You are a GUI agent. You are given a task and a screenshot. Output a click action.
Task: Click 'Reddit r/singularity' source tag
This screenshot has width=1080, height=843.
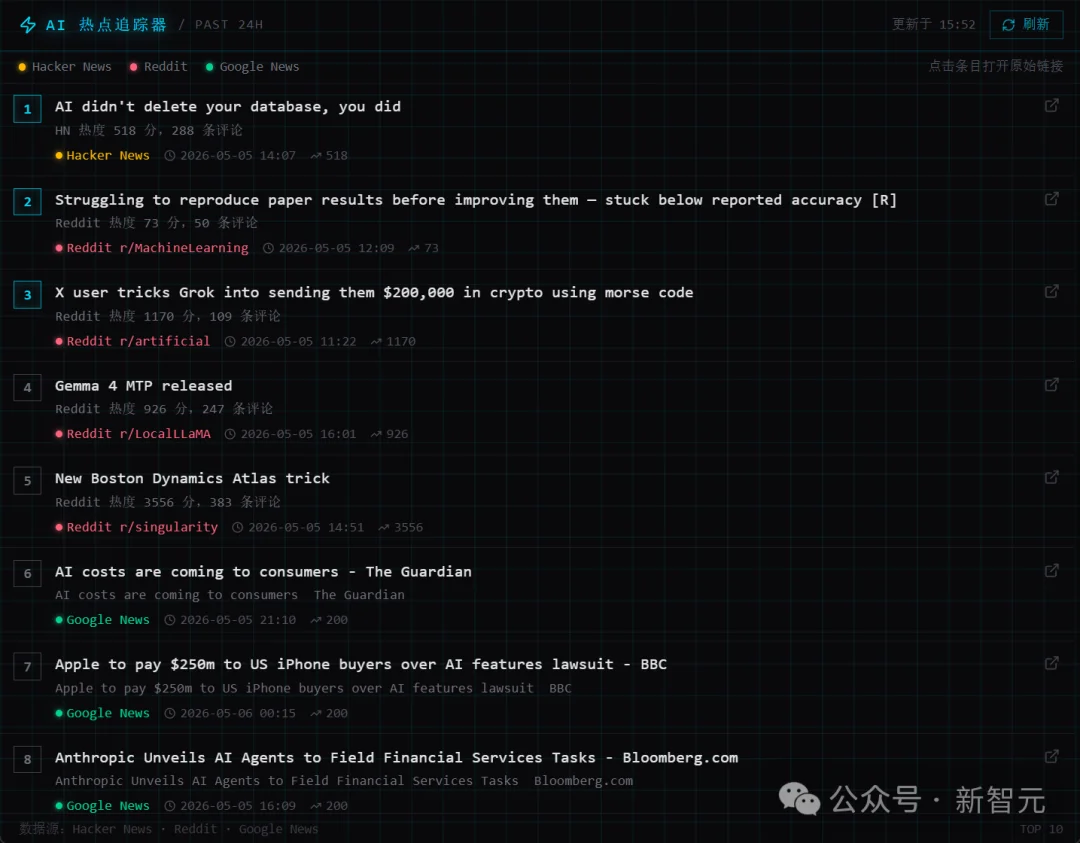coord(137,527)
